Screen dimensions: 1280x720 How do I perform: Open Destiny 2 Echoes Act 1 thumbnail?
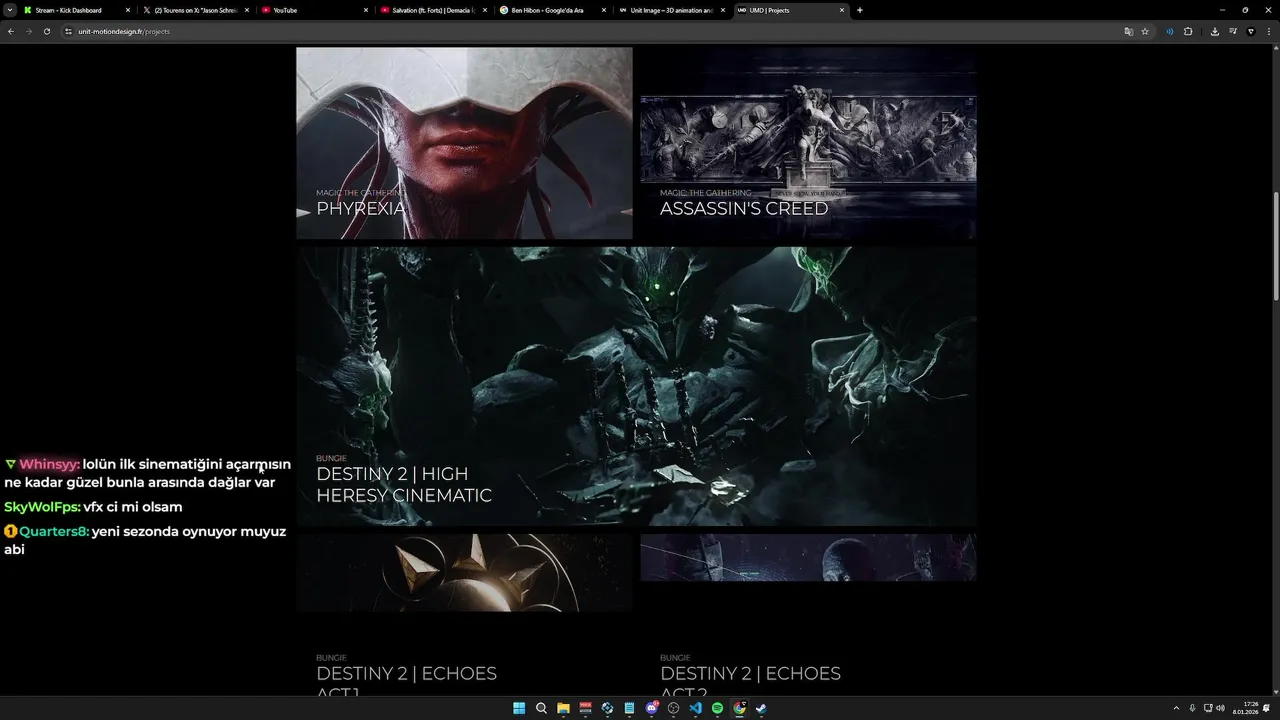tap(464, 572)
